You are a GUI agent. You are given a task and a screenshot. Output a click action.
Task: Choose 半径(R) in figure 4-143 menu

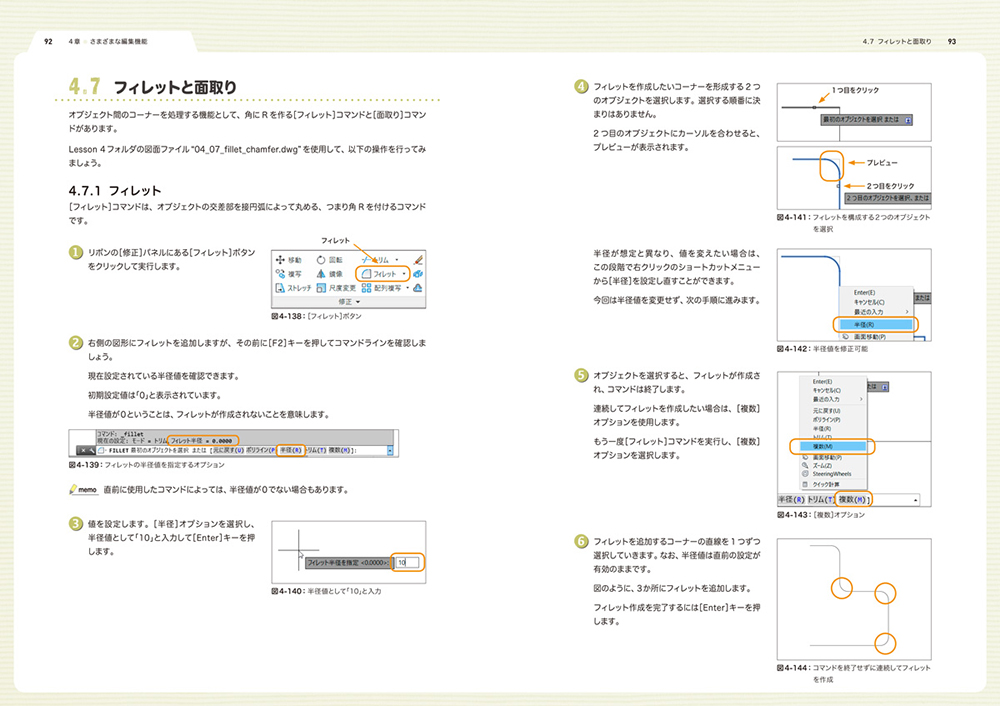coord(822,429)
